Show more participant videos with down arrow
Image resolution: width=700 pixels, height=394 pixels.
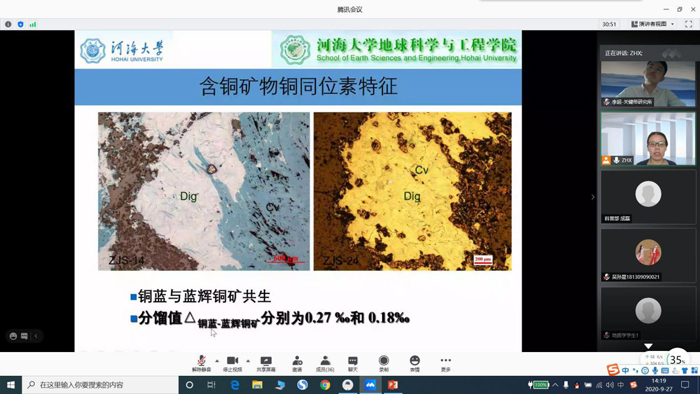click(x=648, y=346)
